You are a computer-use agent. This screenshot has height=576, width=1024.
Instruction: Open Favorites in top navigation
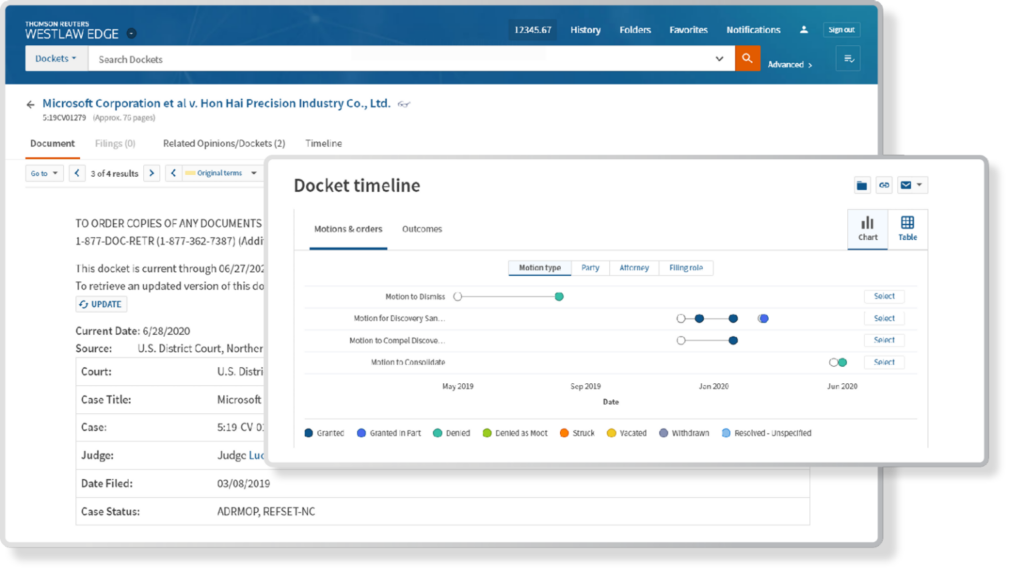point(688,30)
